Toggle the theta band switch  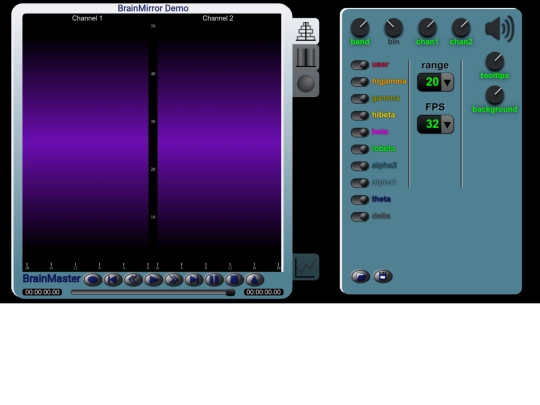(360, 199)
